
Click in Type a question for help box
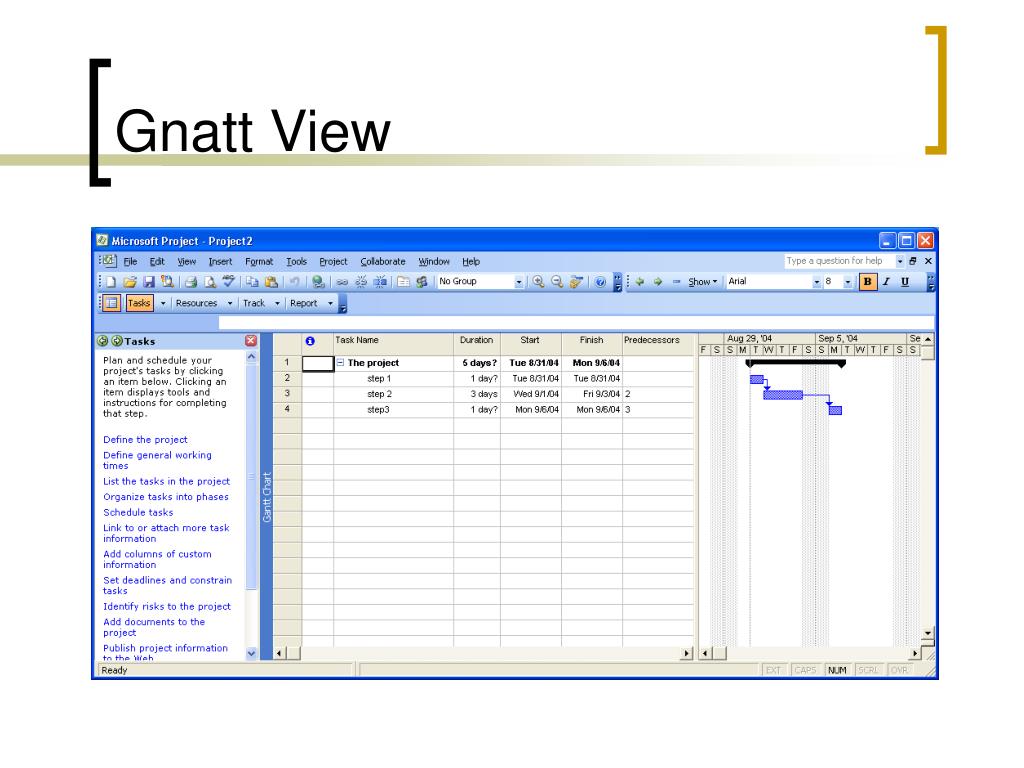pyautogui.click(x=839, y=261)
